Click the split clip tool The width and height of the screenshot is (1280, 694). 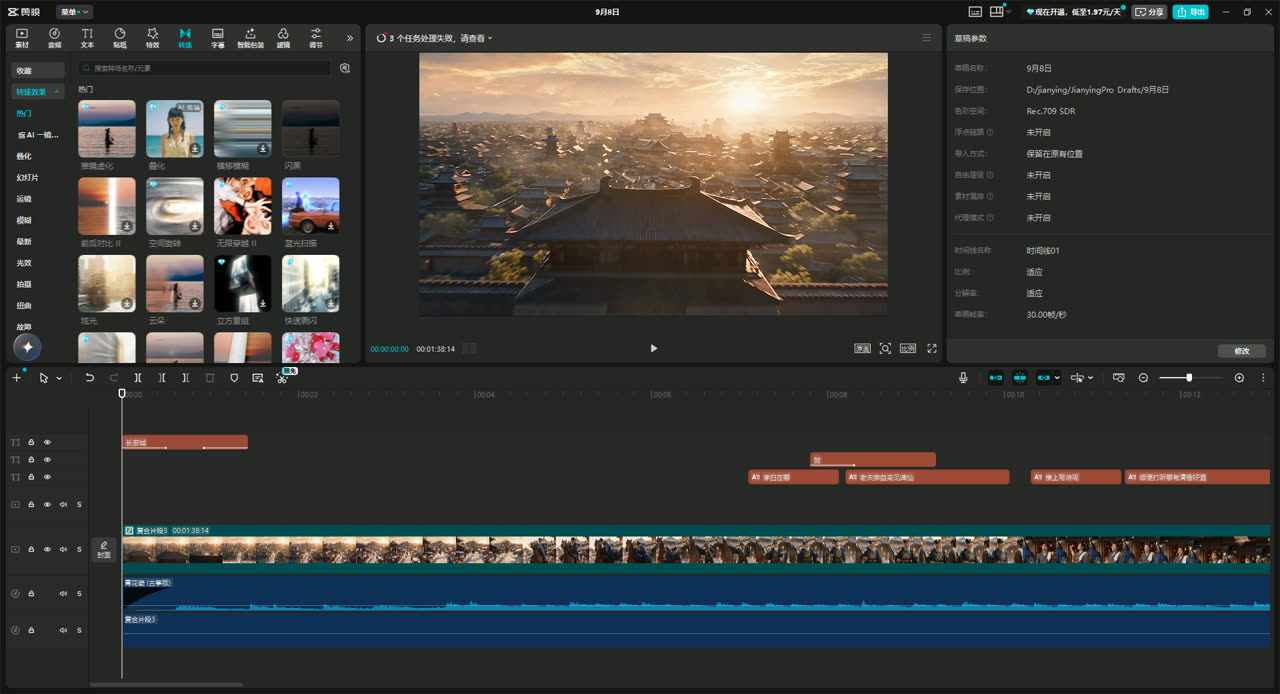coord(138,378)
